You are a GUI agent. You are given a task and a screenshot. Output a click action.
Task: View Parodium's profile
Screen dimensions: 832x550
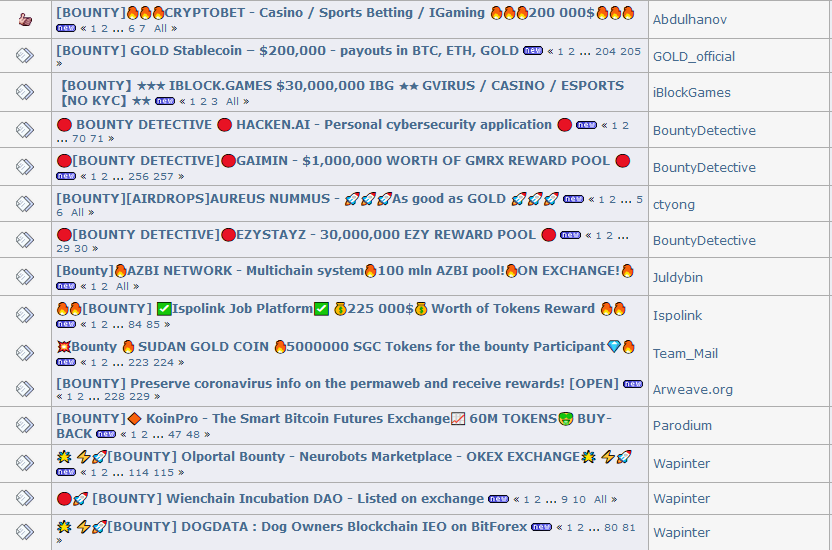click(x=682, y=425)
